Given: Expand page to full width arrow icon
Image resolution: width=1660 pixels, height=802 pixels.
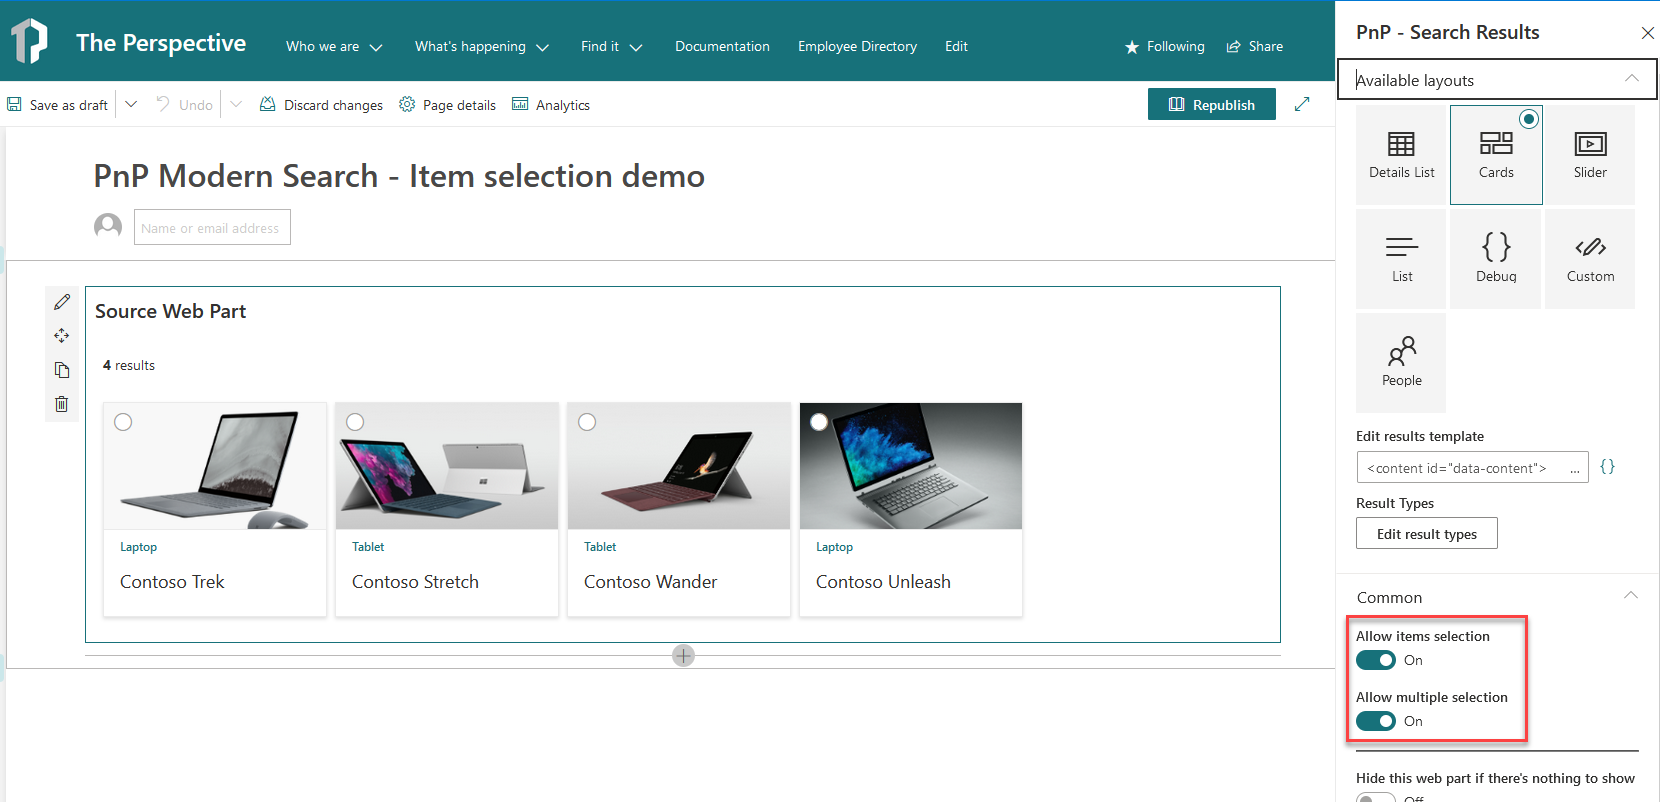Looking at the screenshot, I should [1302, 104].
